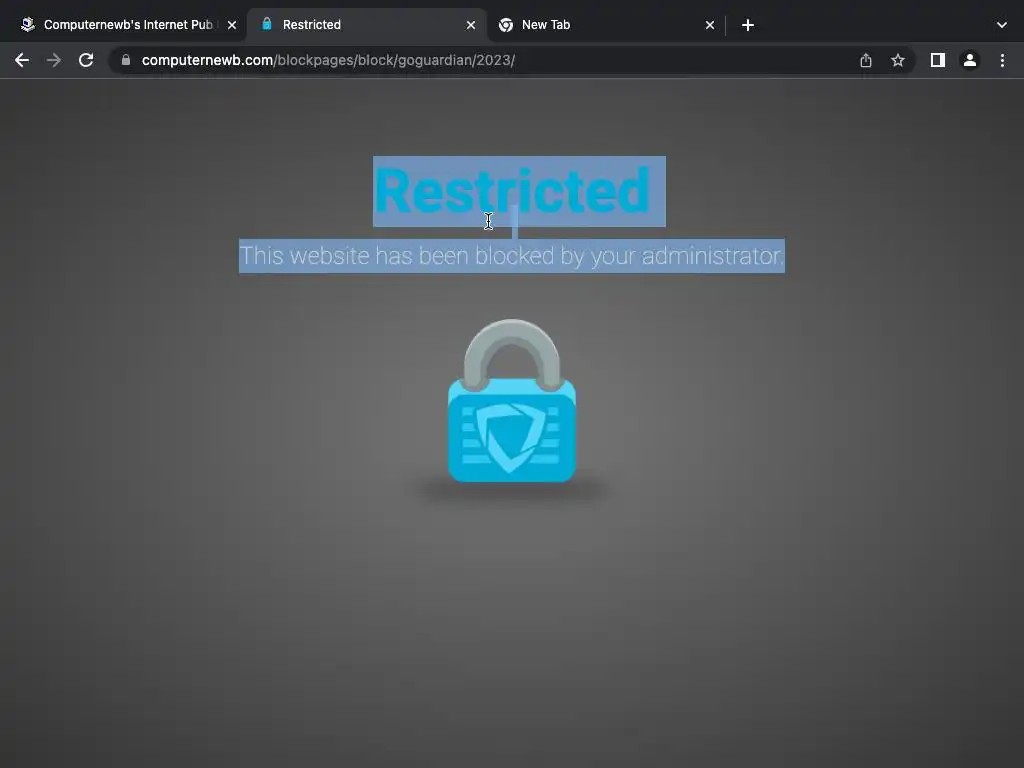Open the profile avatar menu
Screen dimensions: 1024x768
970,60
